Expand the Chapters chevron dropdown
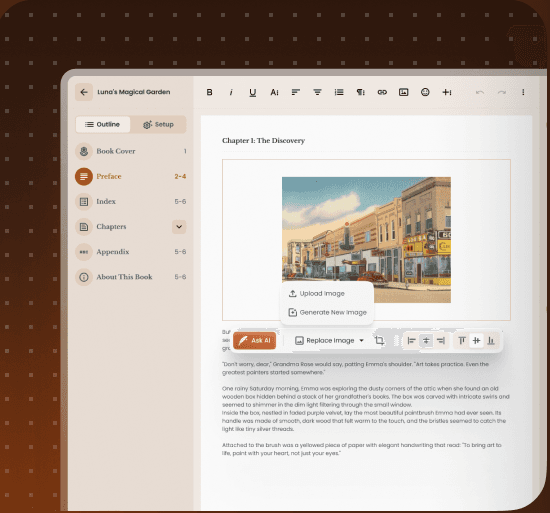The image size is (550, 513). [x=179, y=227]
